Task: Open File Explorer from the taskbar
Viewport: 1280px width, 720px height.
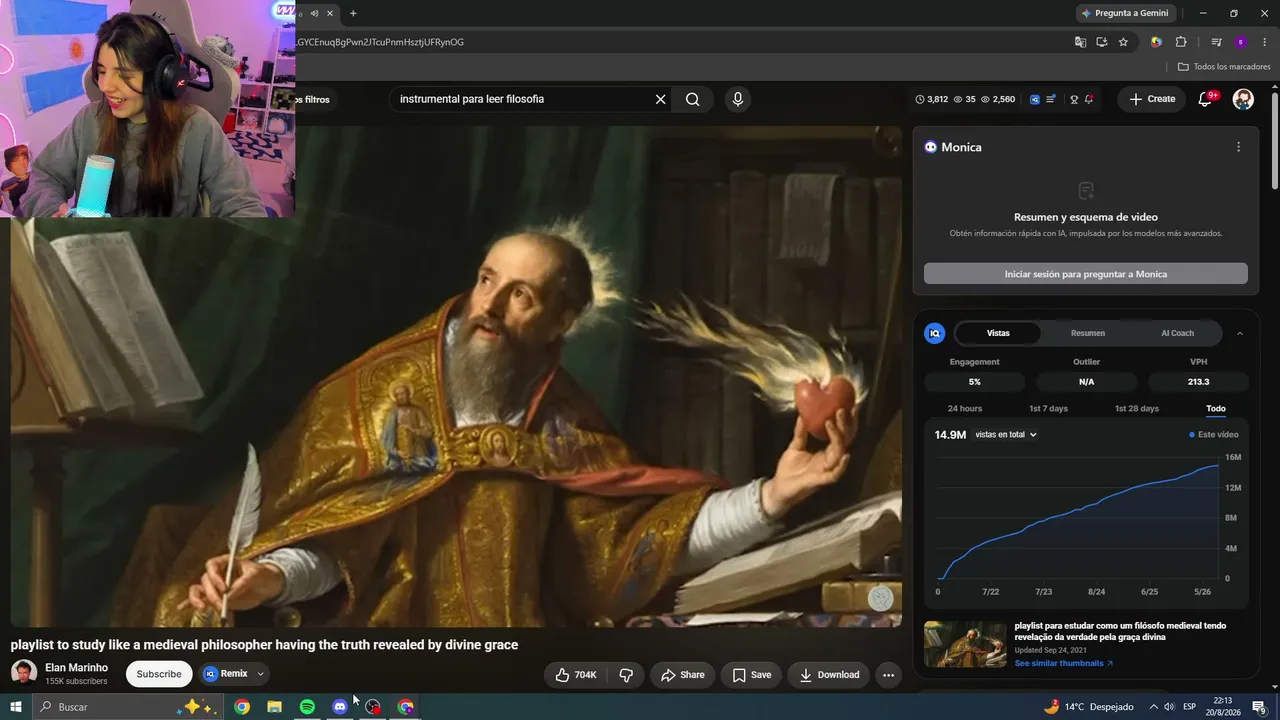Action: 274,707
